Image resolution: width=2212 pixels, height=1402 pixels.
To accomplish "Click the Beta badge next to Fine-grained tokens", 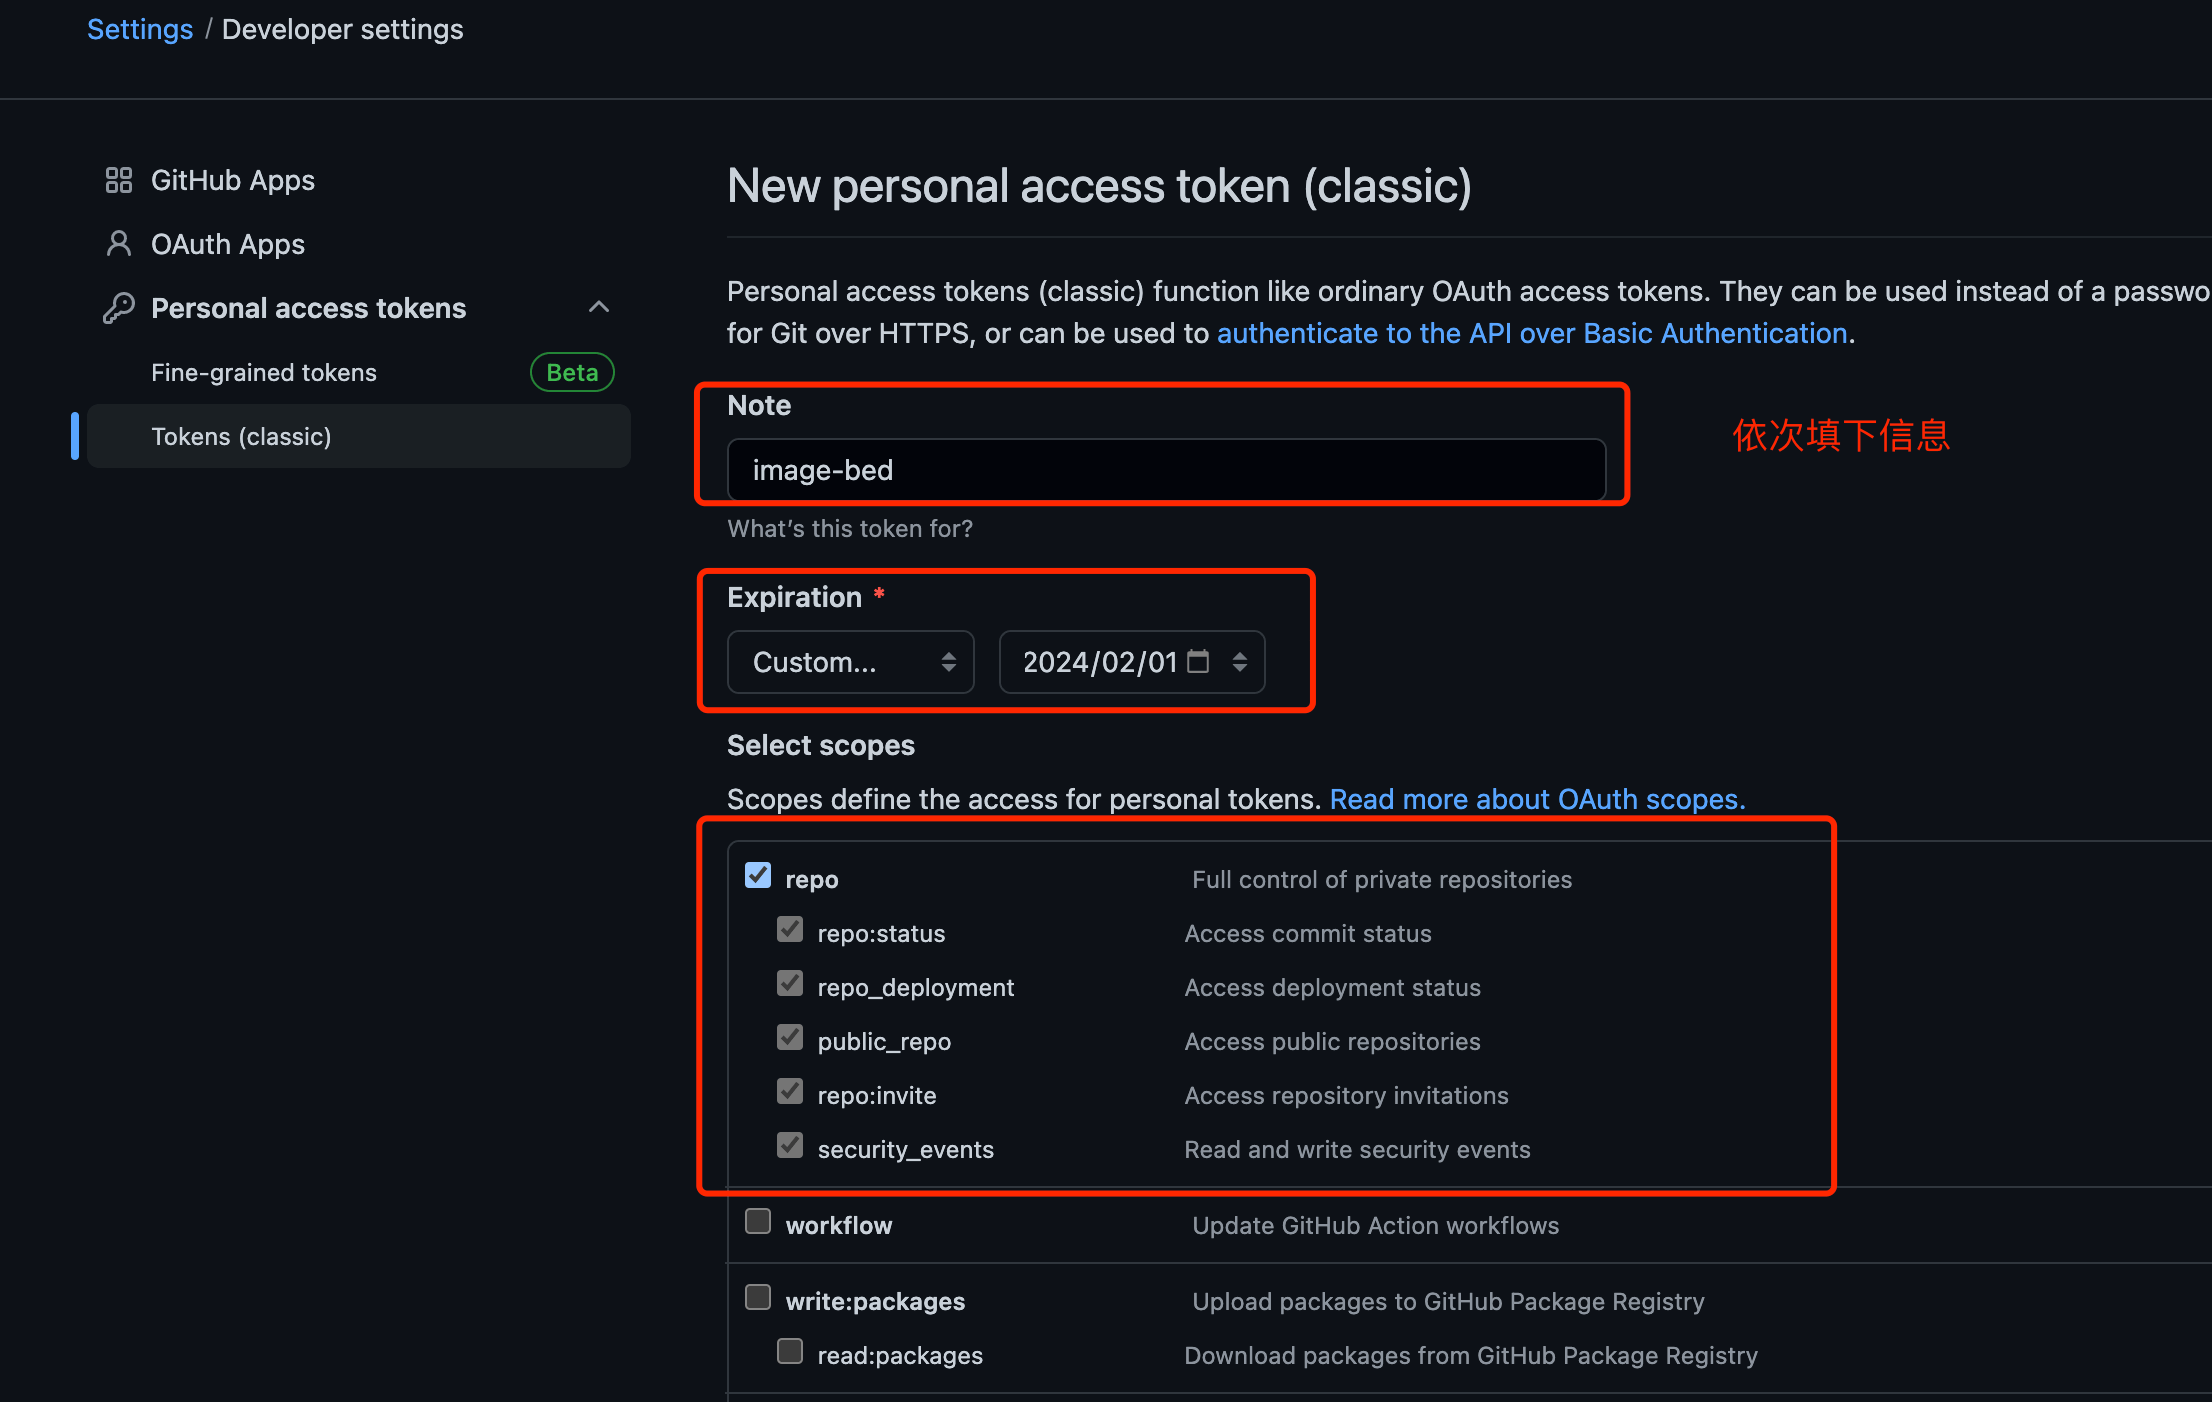I will pyautogui.click(x=572, y=372).
